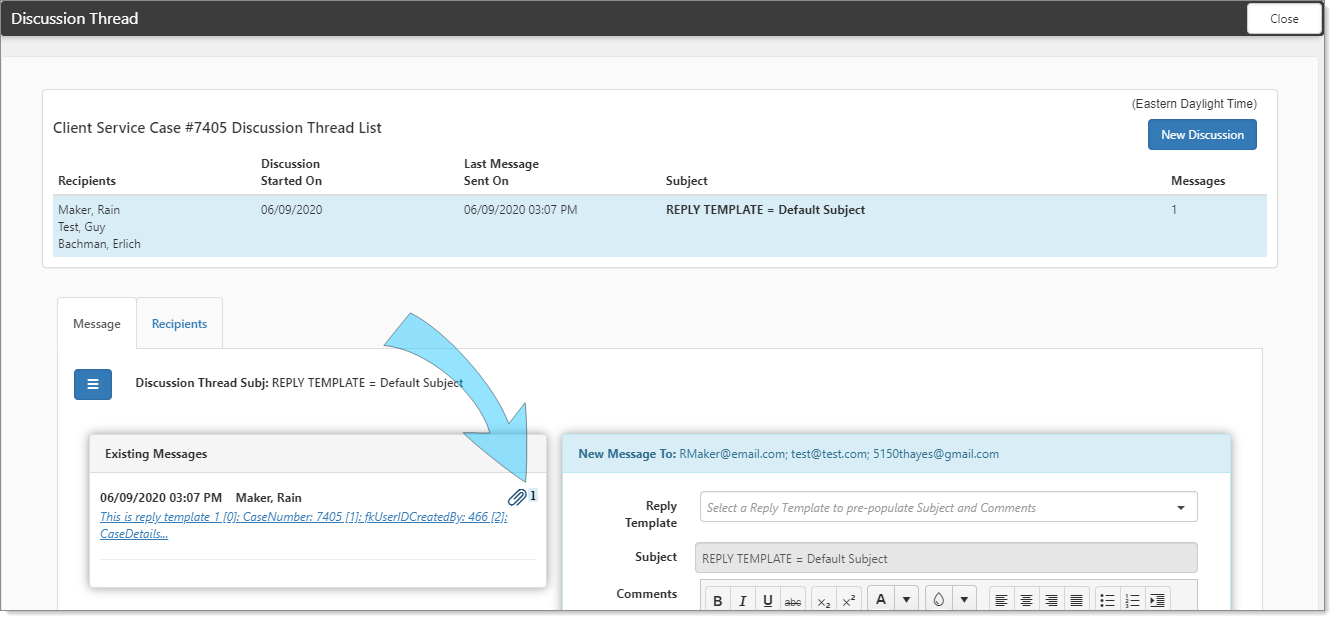Insert a bulleted list
The image size is (1335, 621).
click(x=1107, y=600)
